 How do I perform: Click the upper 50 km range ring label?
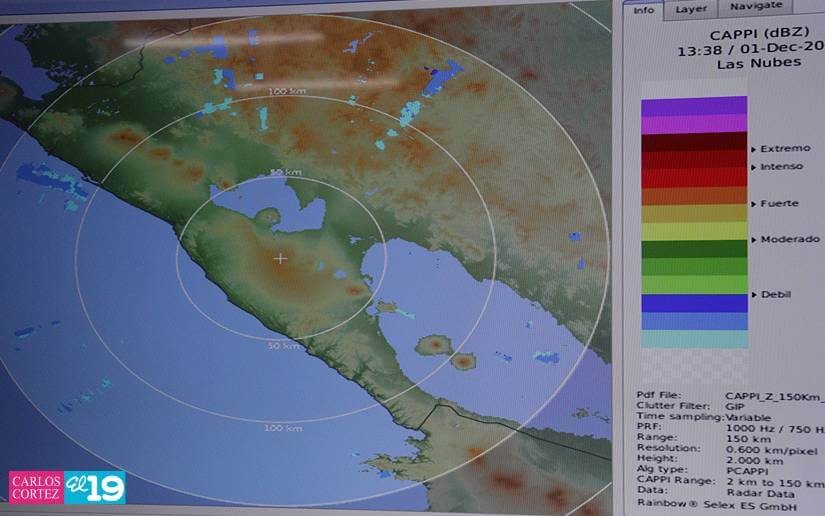[x=286, y=173]
